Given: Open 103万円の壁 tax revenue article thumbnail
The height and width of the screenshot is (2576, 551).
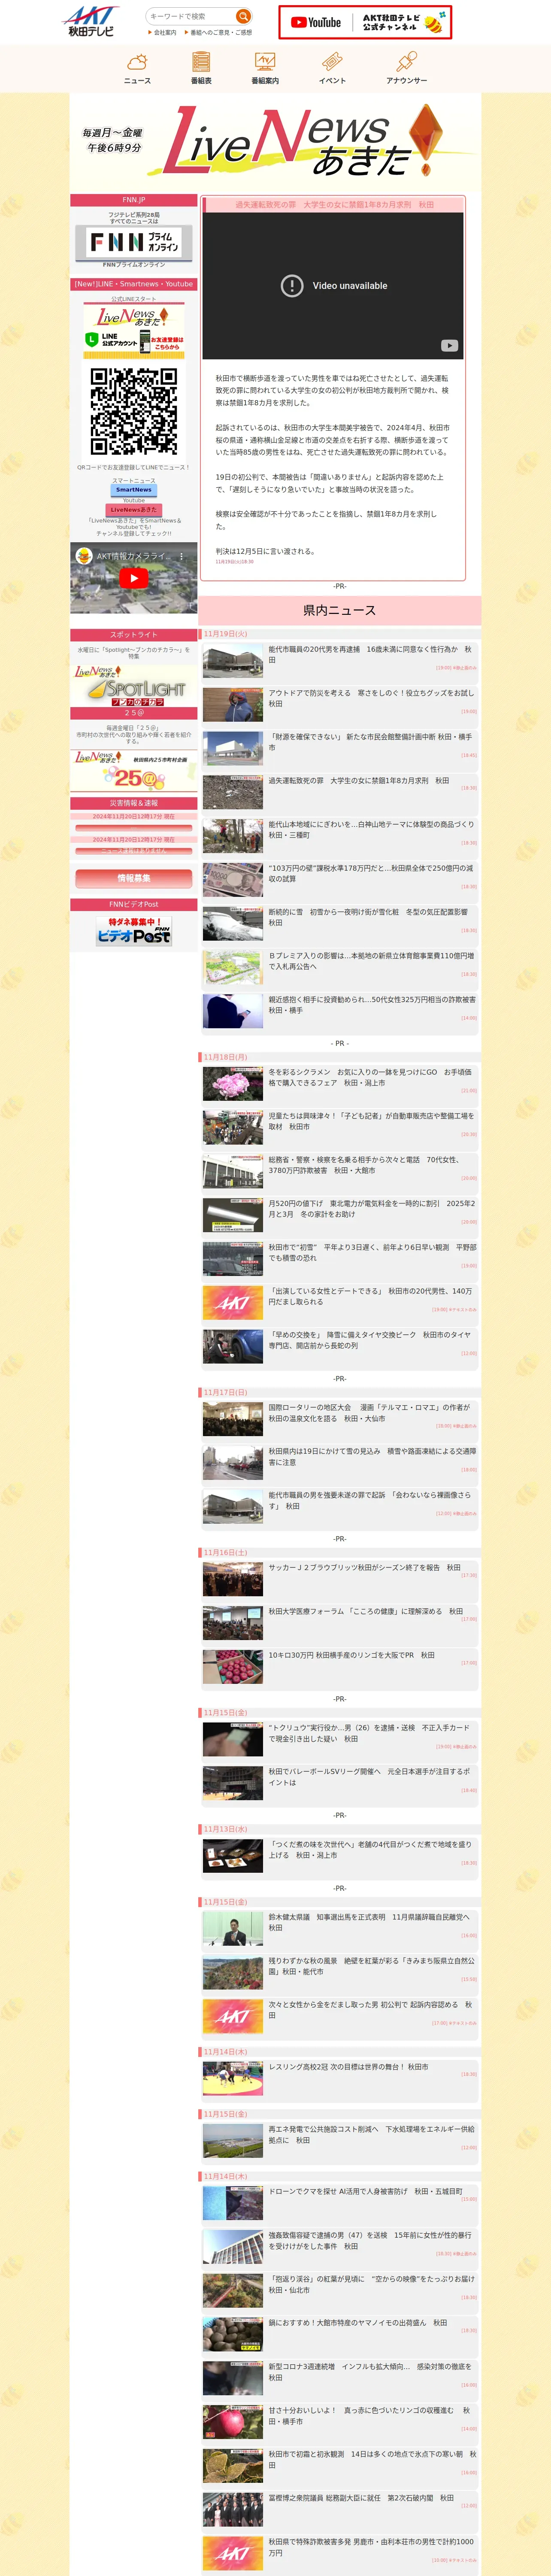Looking at the screenshot, I should tap(233, 880).
